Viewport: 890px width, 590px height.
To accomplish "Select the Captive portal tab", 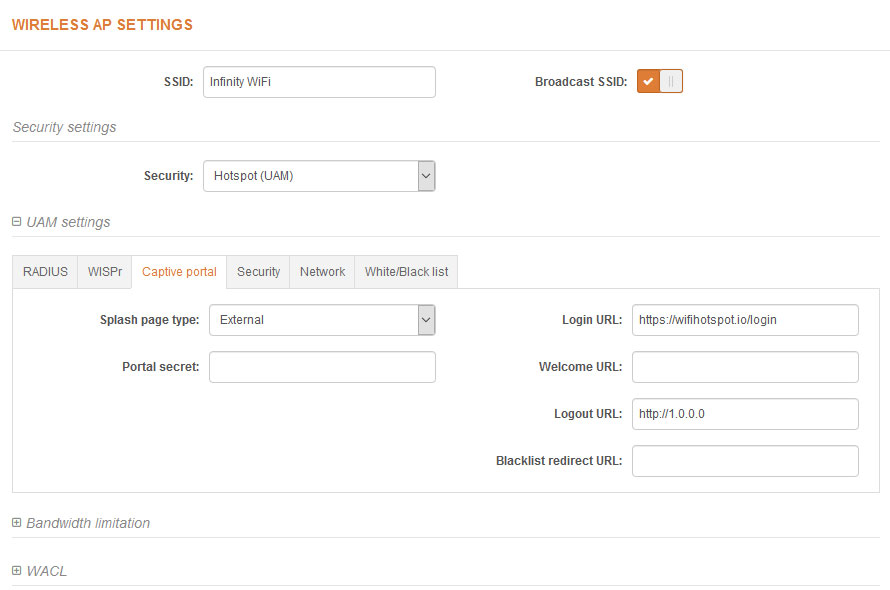I will pos(179,272).
